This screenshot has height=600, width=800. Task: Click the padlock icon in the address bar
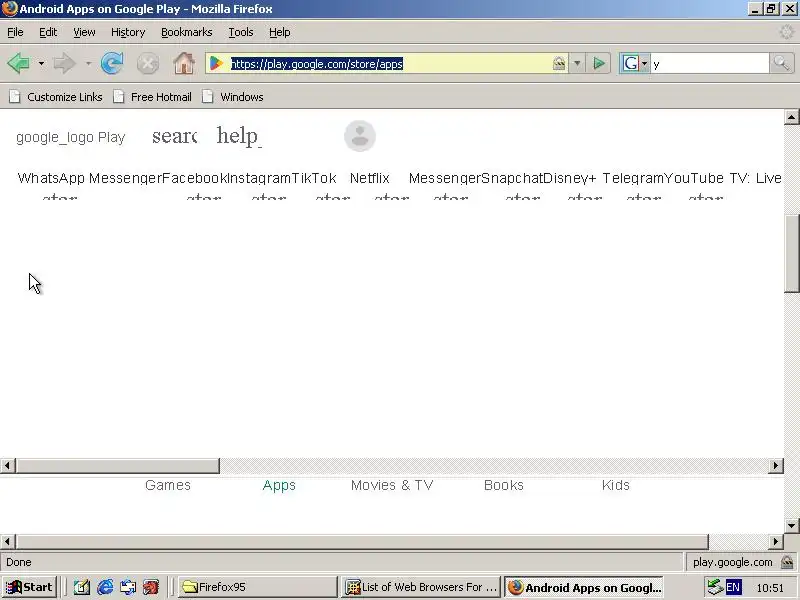(x=559, y=63)
